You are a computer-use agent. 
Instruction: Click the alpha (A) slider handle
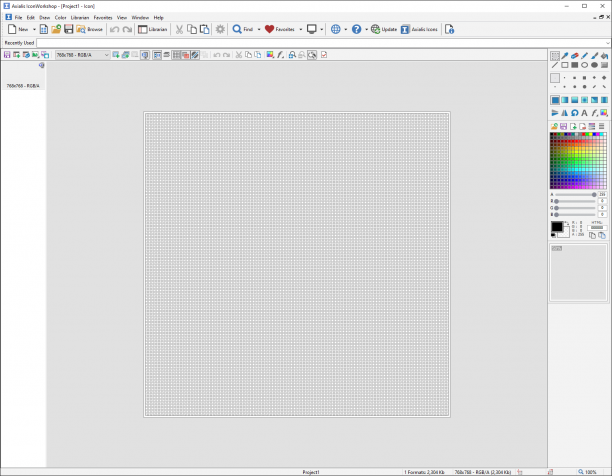[594, 194]
